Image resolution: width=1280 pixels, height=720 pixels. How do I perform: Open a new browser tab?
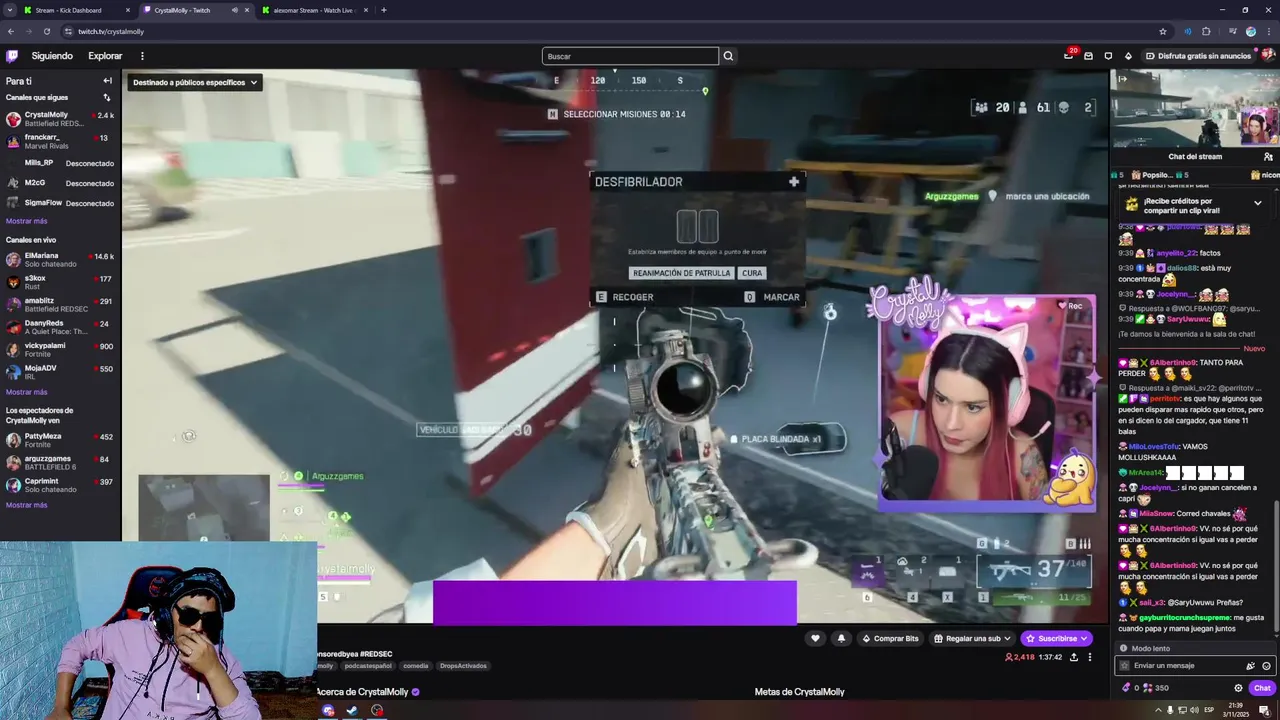(x=384, y=10)
